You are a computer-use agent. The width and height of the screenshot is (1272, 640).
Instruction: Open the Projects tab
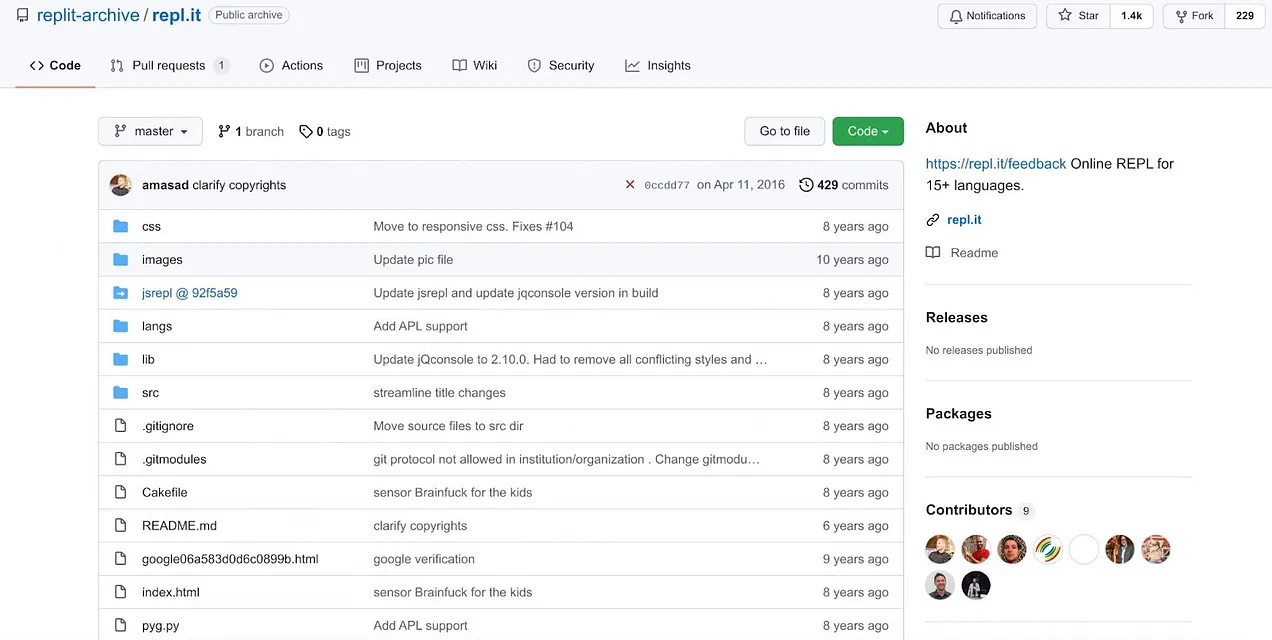click(388, 65)
